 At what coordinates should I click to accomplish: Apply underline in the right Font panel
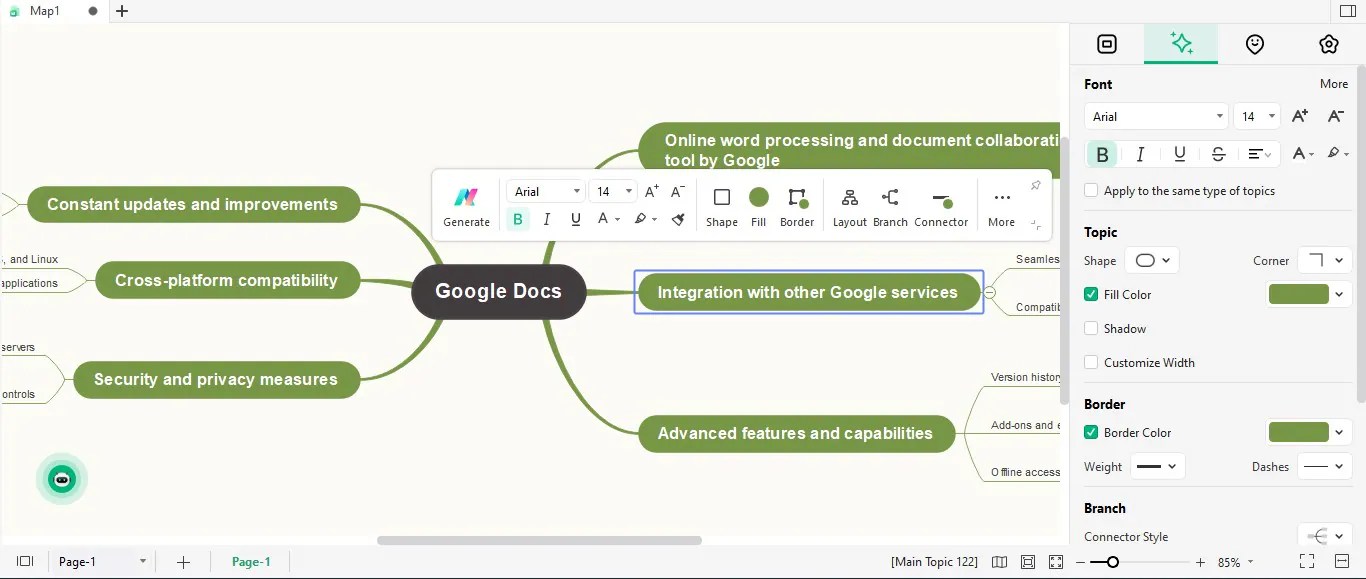click(x=1180, y=154)
